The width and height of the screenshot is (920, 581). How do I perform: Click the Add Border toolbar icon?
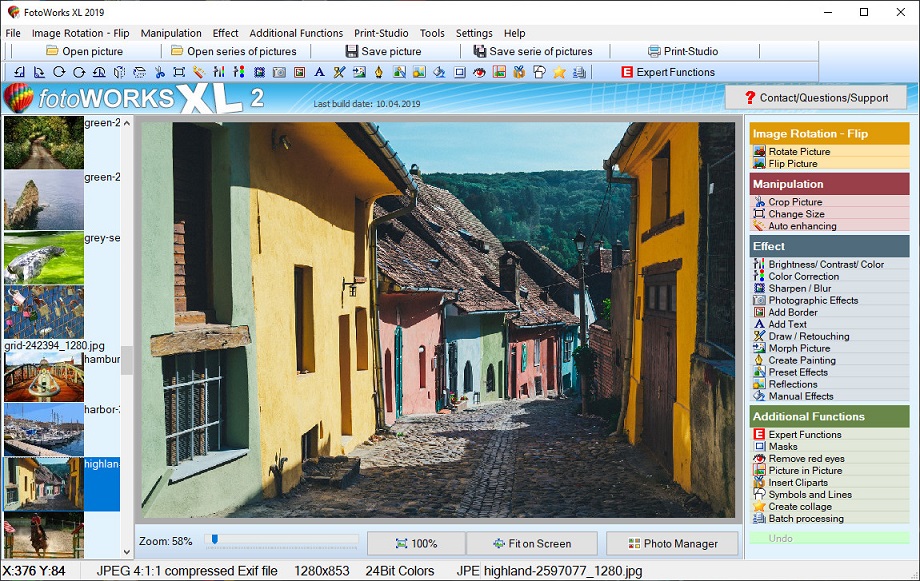[299, 72]
